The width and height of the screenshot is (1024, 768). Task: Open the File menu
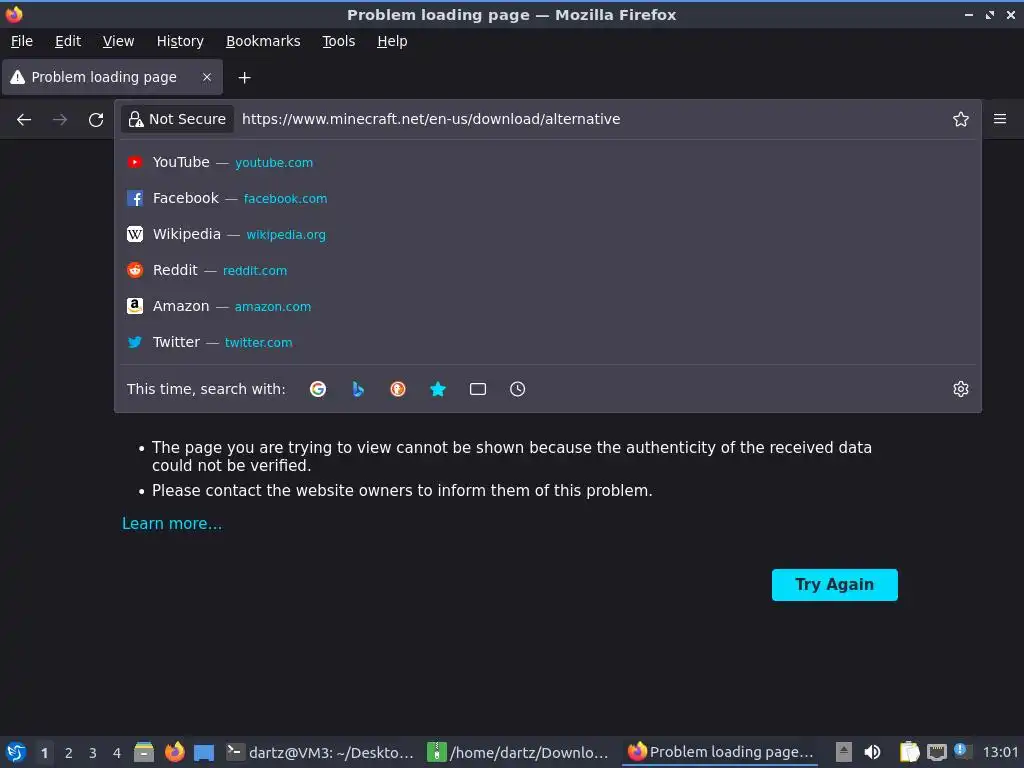click(x=22, y=41)
